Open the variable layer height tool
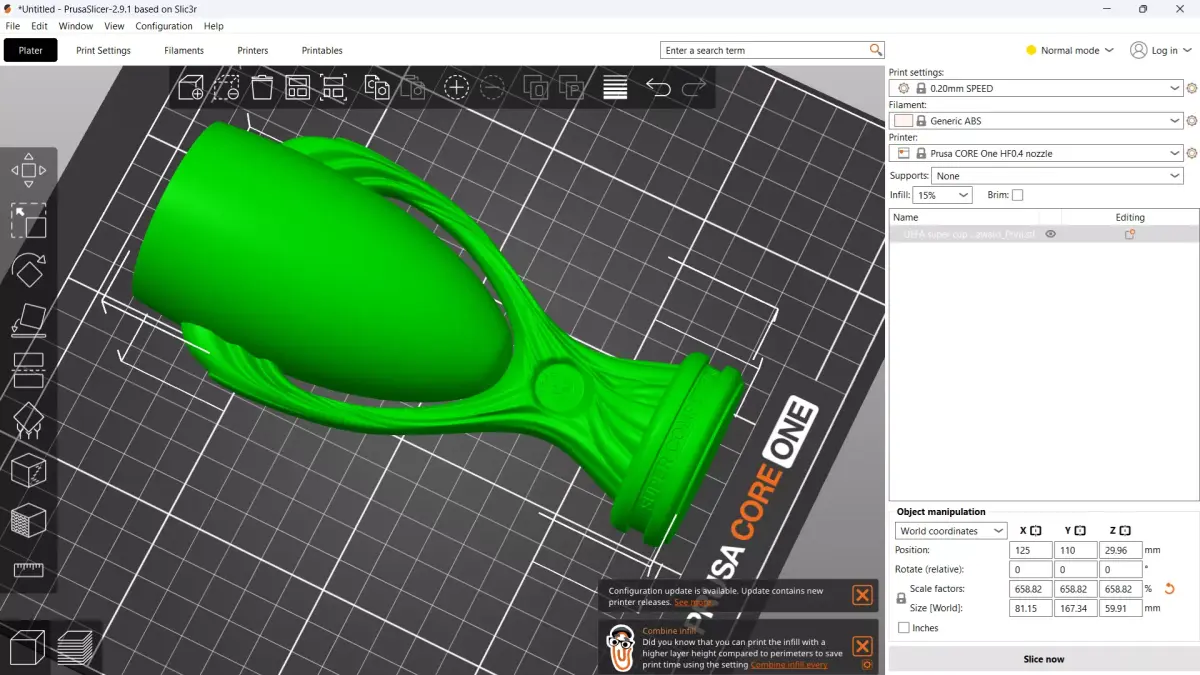Image resolution: width=1200 pixels, height=675 pixels. pyautogui.click(x=615, y=87)
